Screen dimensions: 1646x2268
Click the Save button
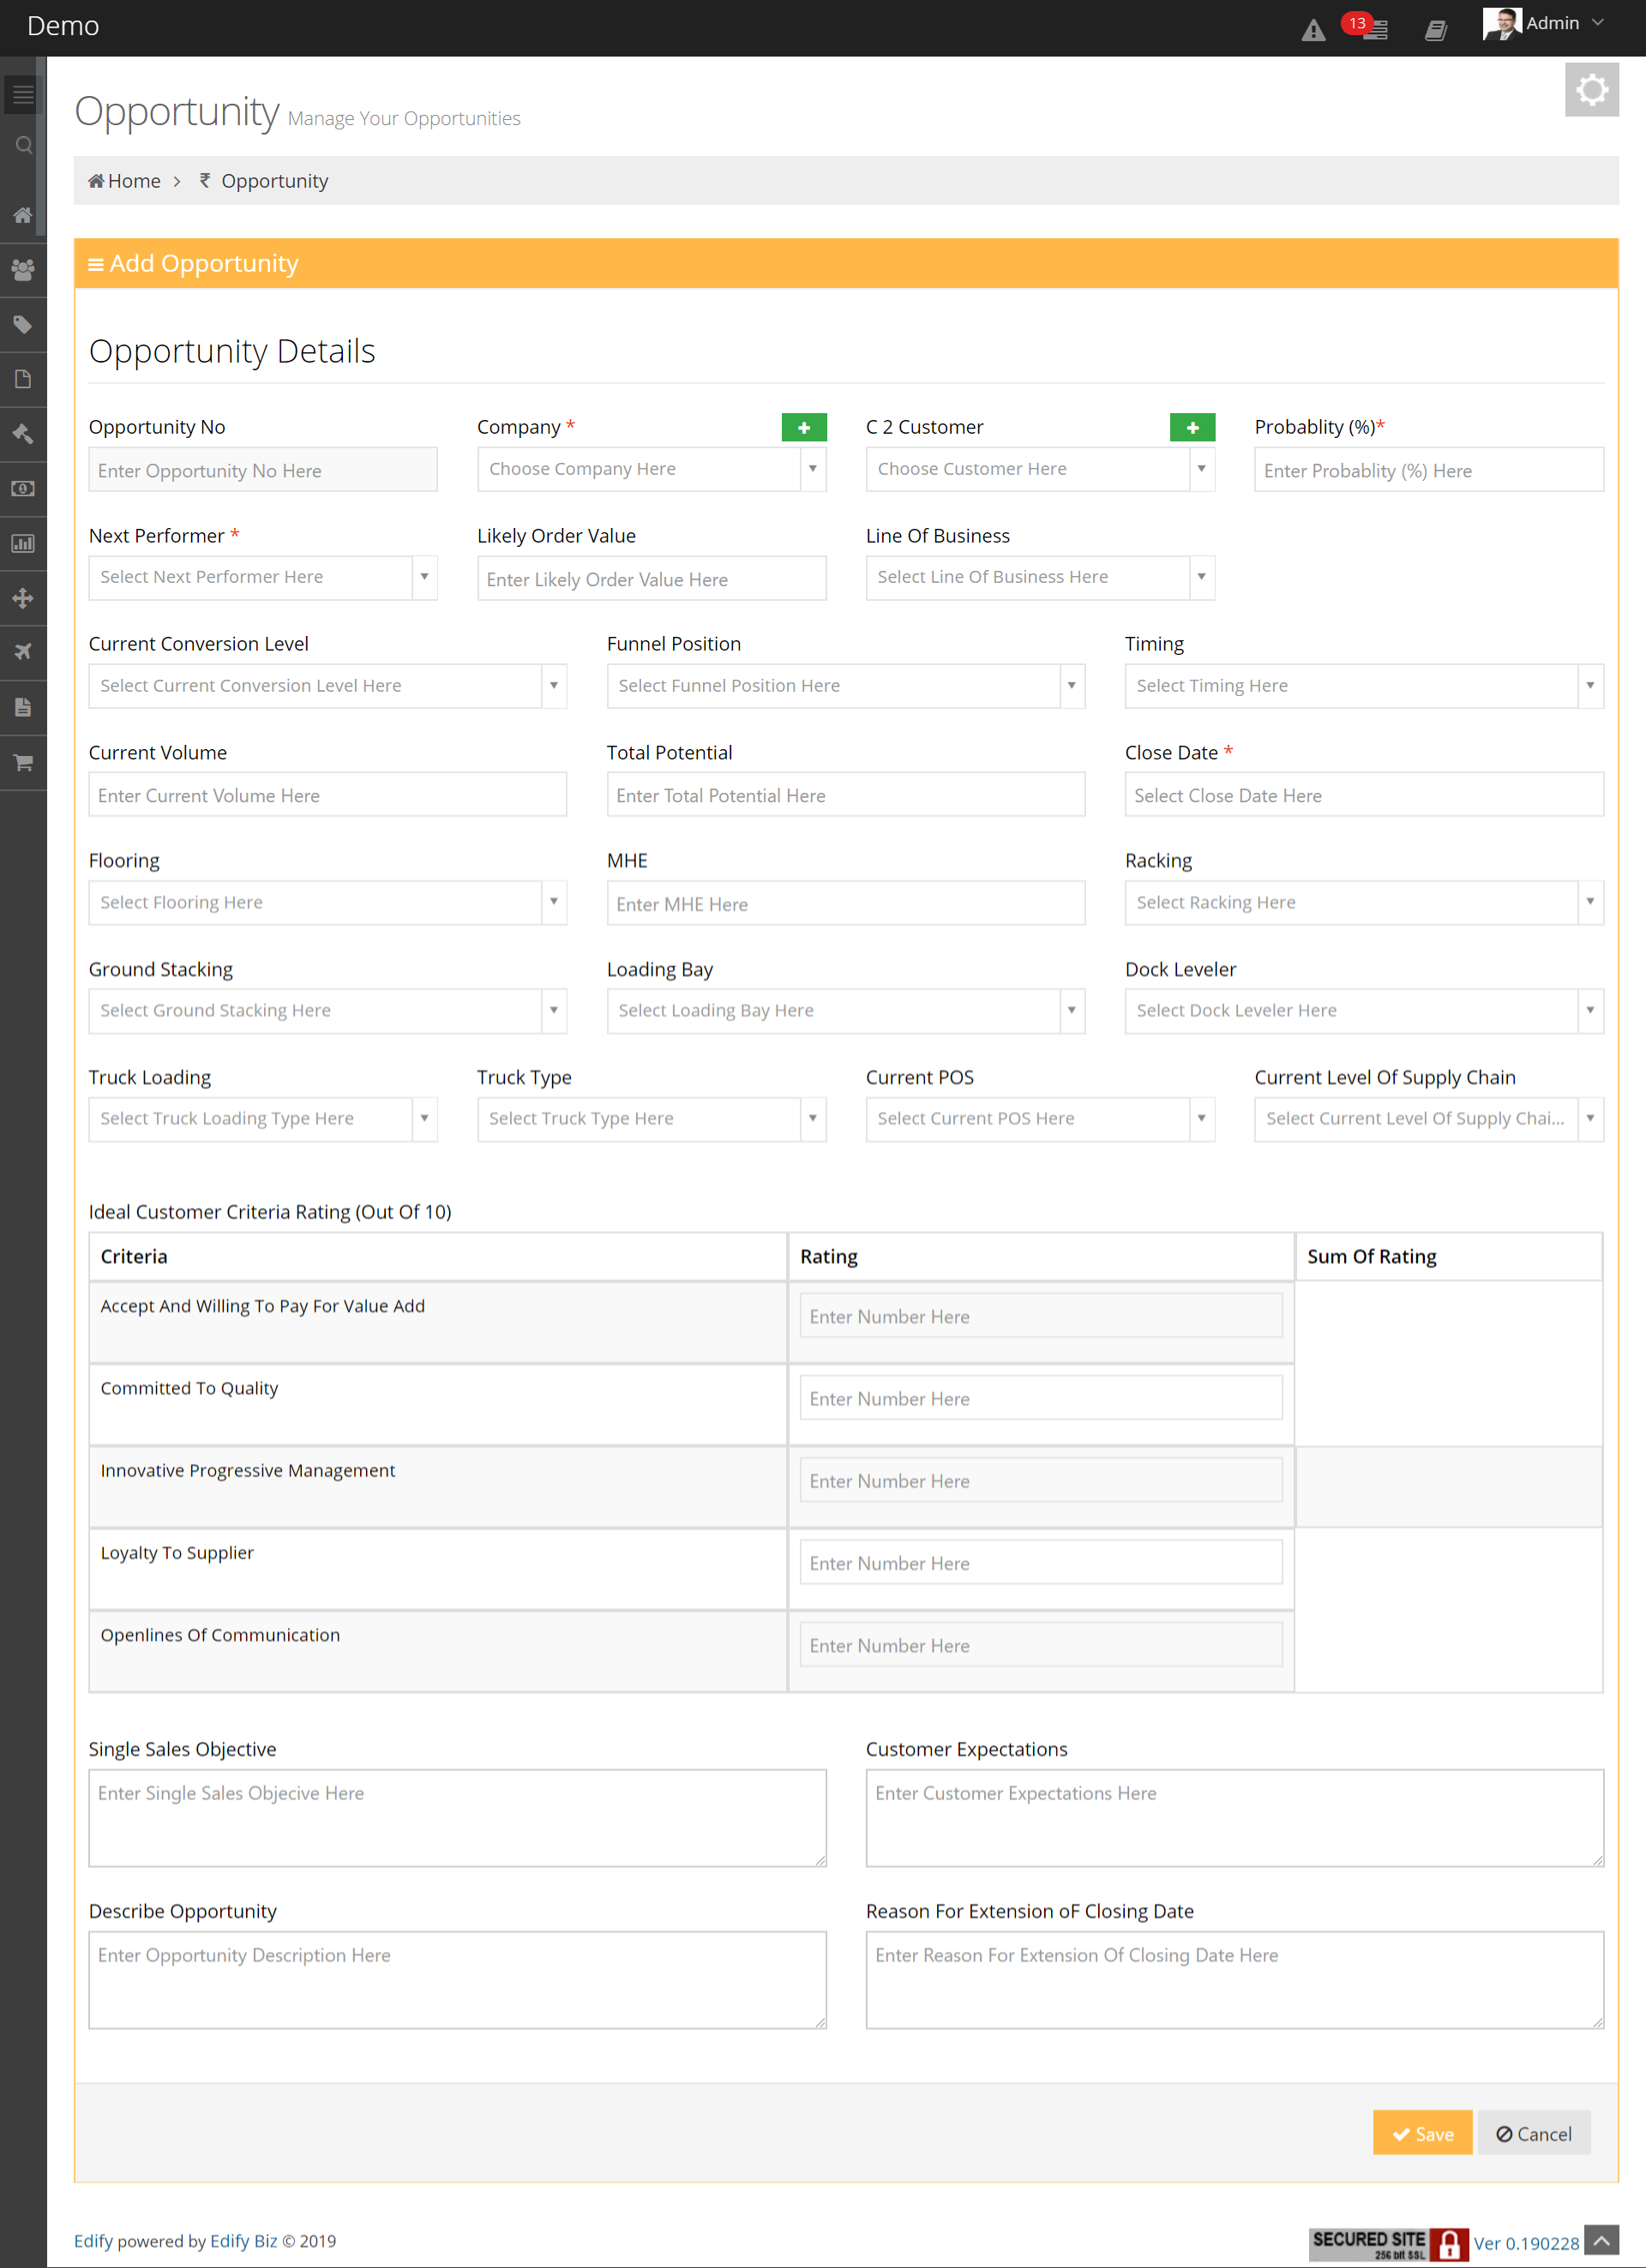(1422, 2134)
